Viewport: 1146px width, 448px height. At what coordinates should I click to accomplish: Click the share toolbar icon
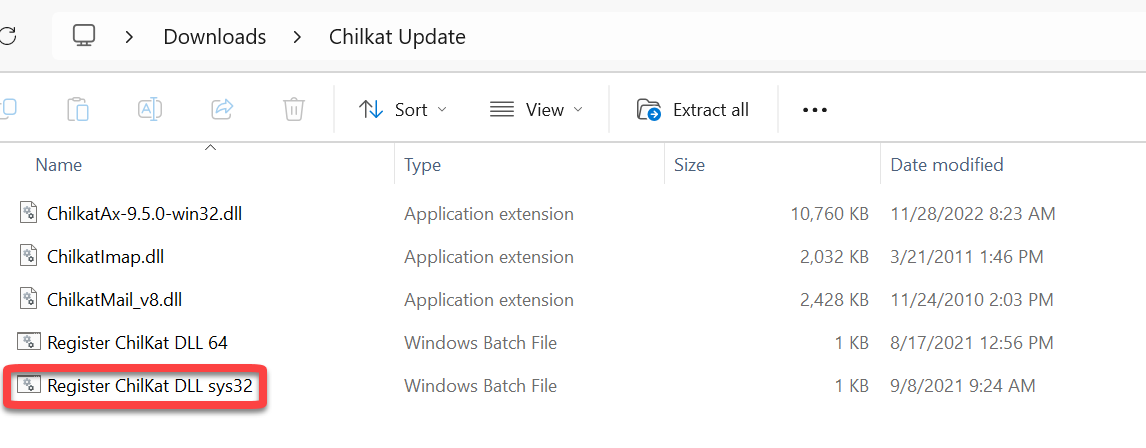pos(222,109)
